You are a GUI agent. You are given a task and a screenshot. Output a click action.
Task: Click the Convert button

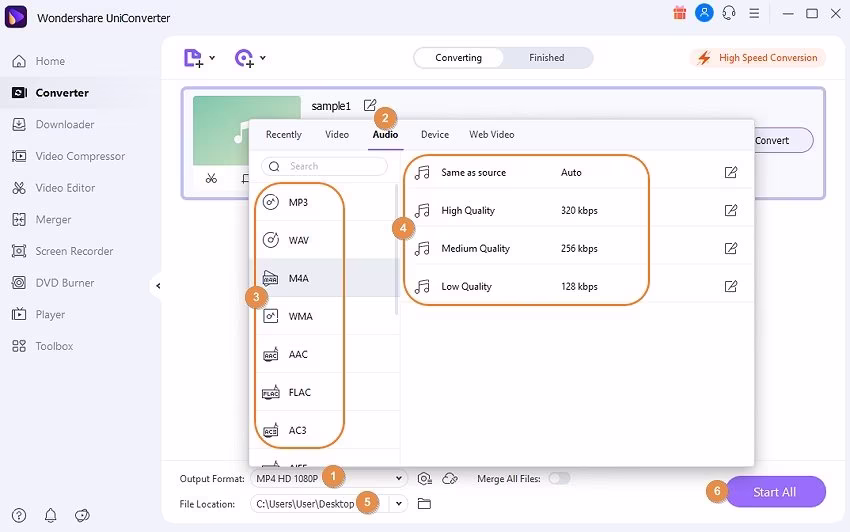pyautogui.click(x=783, y=140)
